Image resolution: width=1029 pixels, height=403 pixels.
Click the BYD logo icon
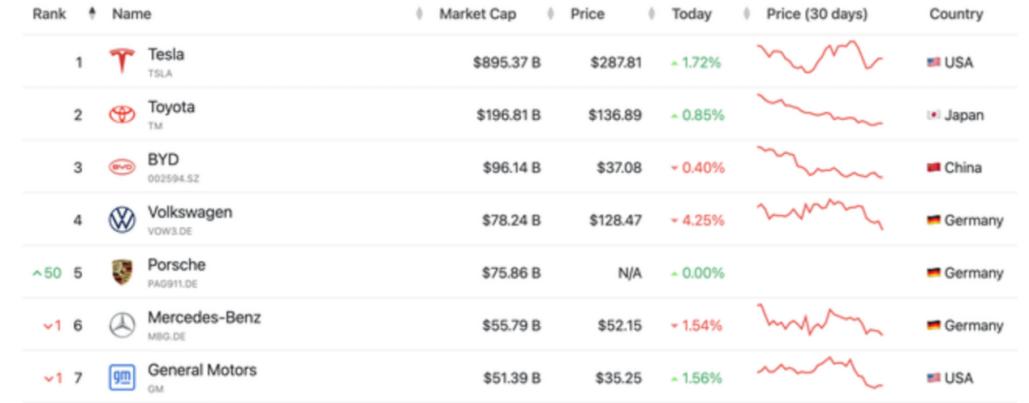pyautogui.click(x=121, y=167)
